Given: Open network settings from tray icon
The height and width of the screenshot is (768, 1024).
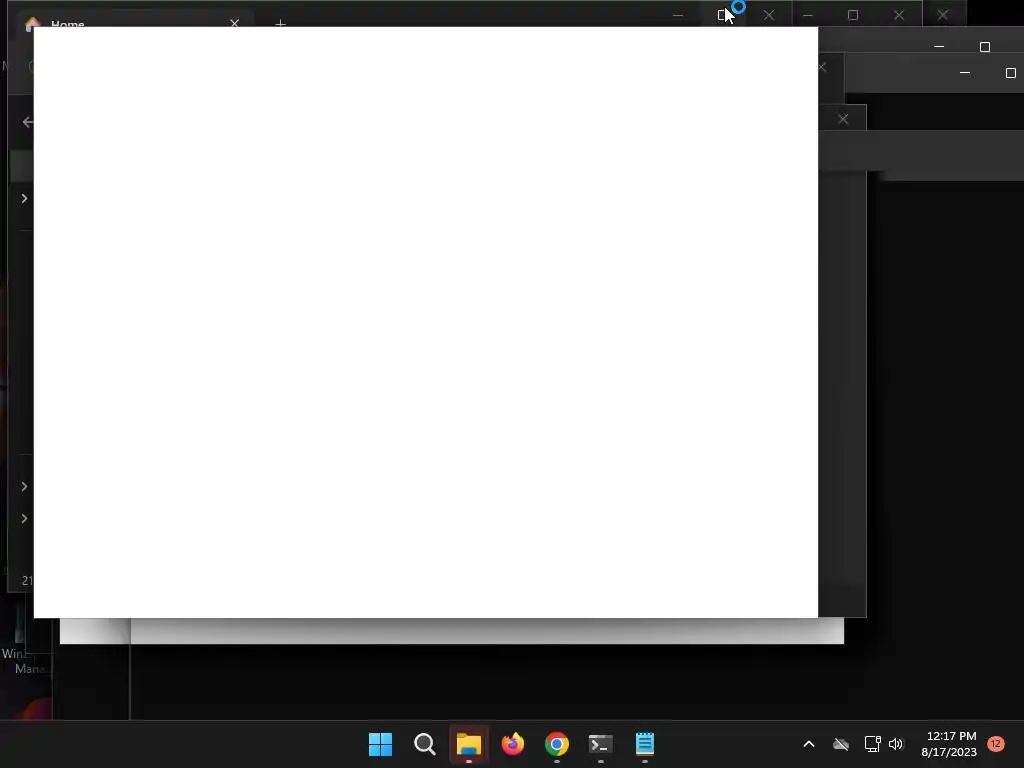Looking at the screenshot, I should (872, 744).
